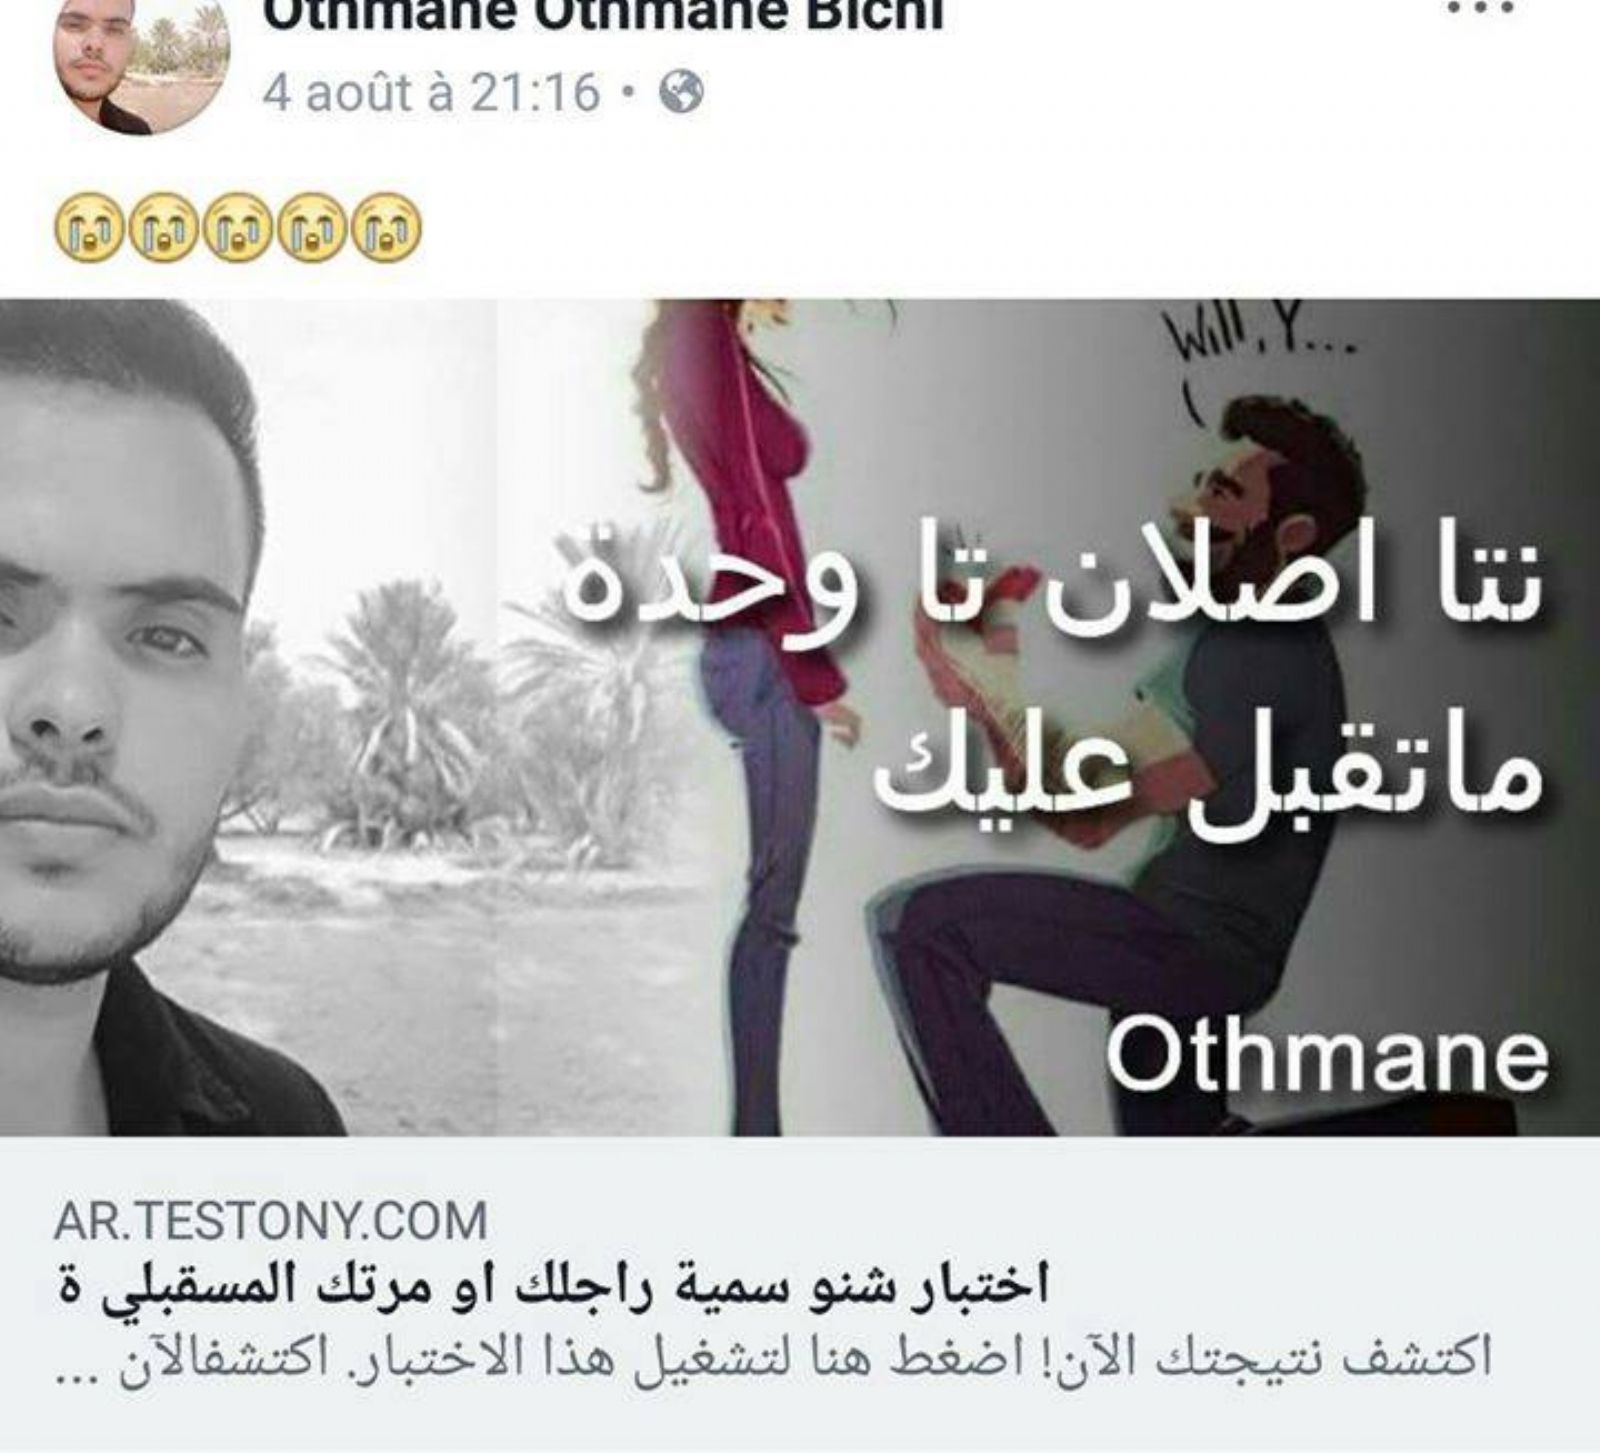The width and height of the screenshot is (1600, 1453).
Task: Open the author's round profile picture
Action: pyautogui.click(x=142, y=67)
